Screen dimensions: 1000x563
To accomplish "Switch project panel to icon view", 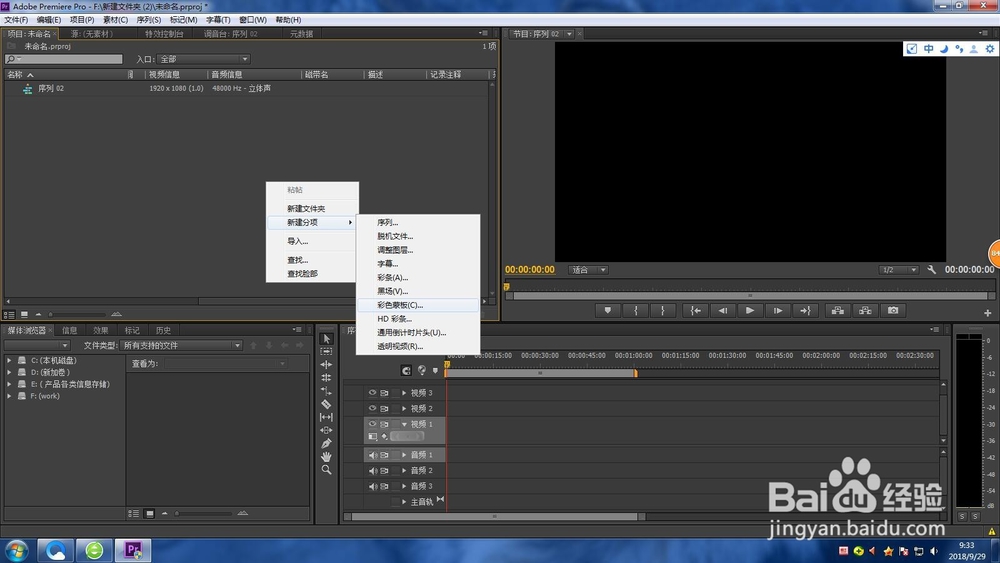I will [x=24, y=314].
